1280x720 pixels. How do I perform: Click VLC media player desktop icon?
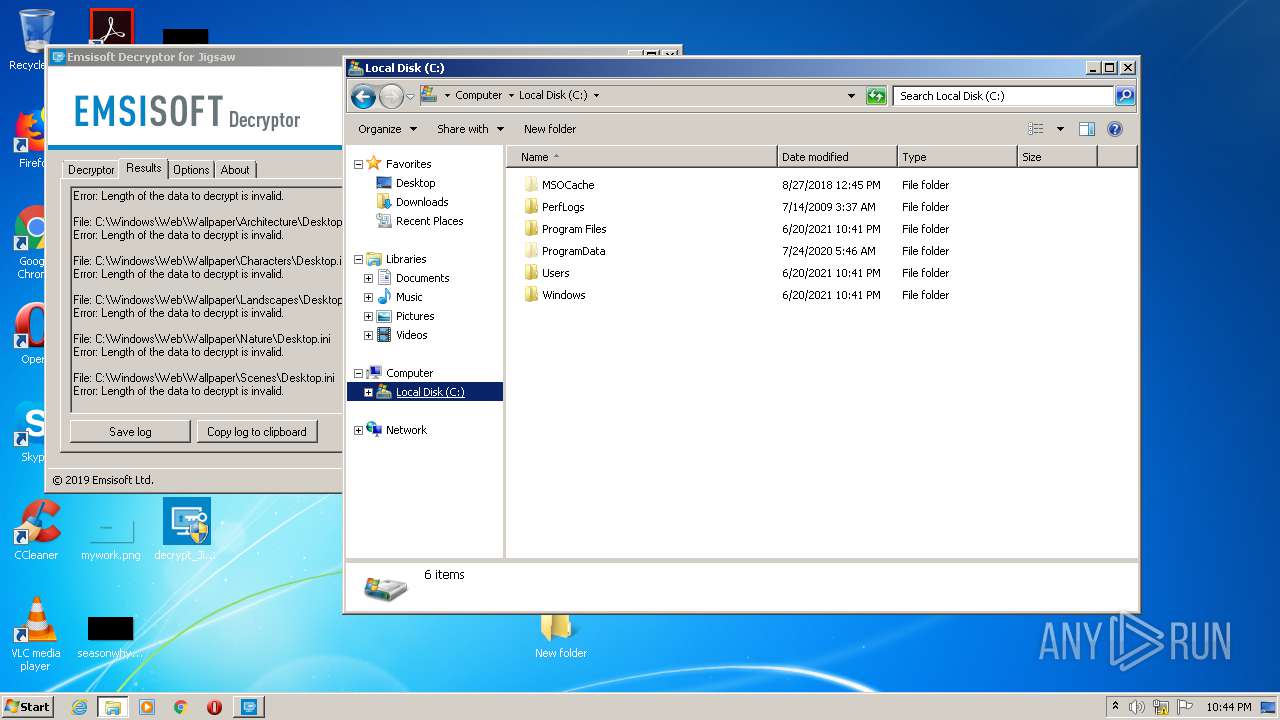[x=36, y=634]
